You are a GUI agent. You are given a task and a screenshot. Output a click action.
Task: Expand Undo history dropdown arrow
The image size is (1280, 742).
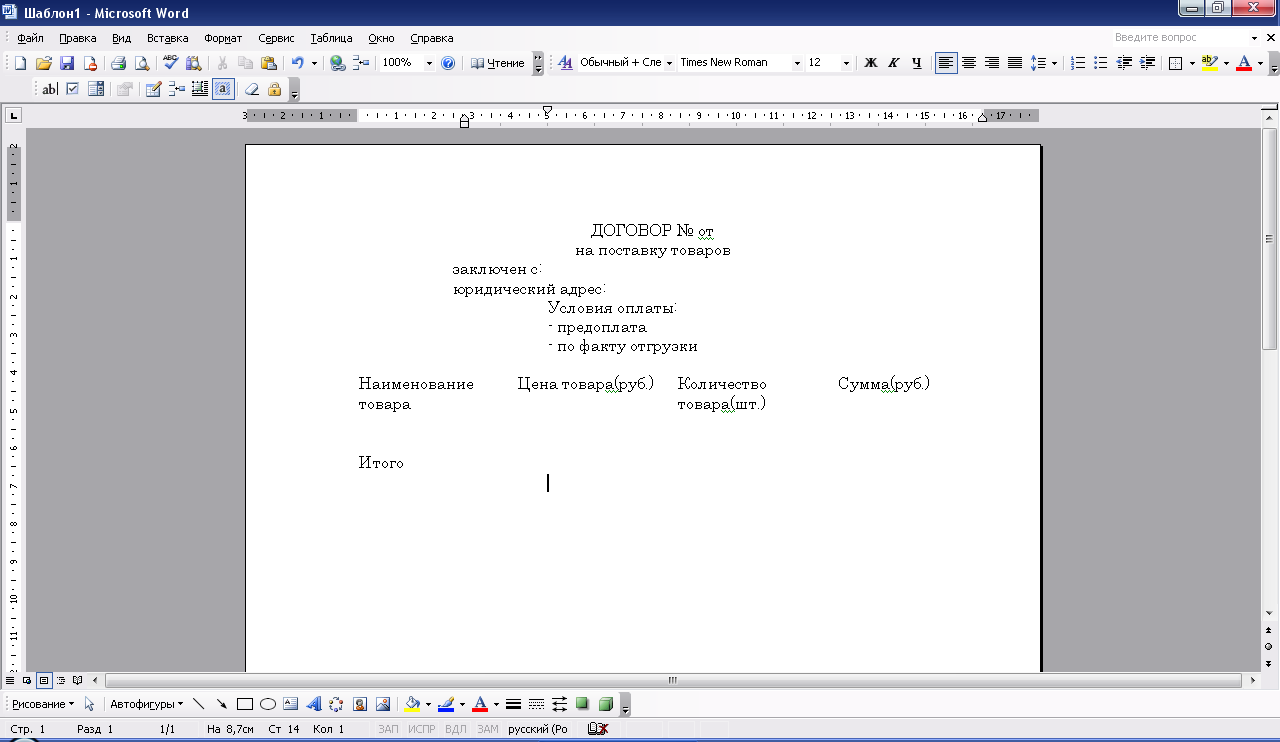[x=313, y=63]
